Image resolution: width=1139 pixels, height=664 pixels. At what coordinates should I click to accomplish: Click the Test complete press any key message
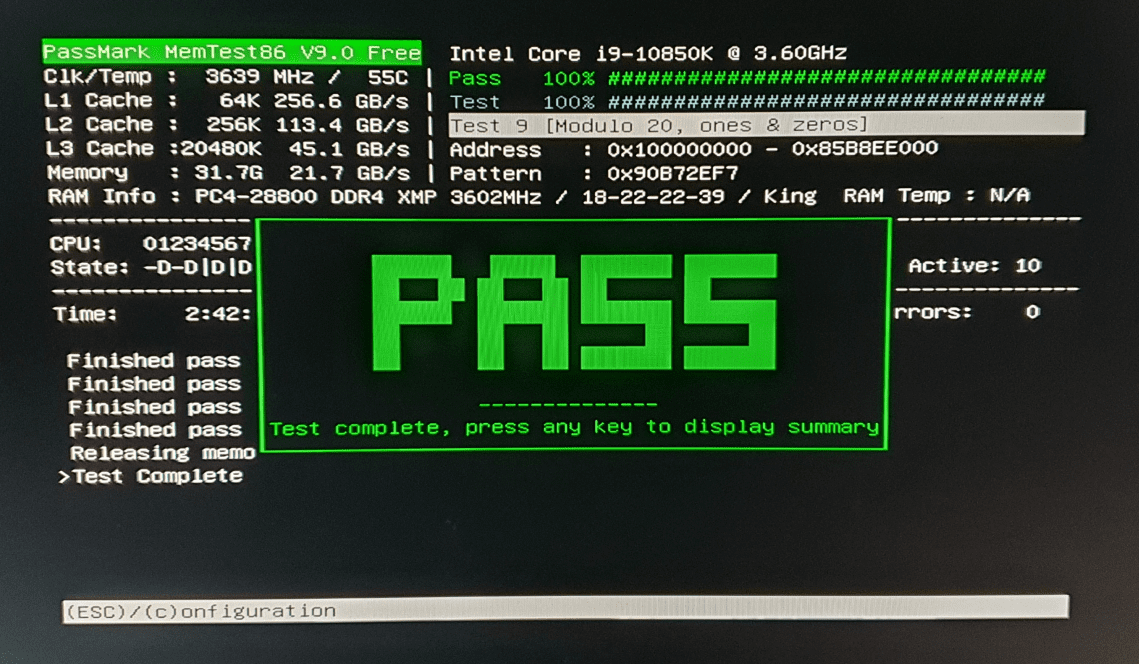(574, 427)
